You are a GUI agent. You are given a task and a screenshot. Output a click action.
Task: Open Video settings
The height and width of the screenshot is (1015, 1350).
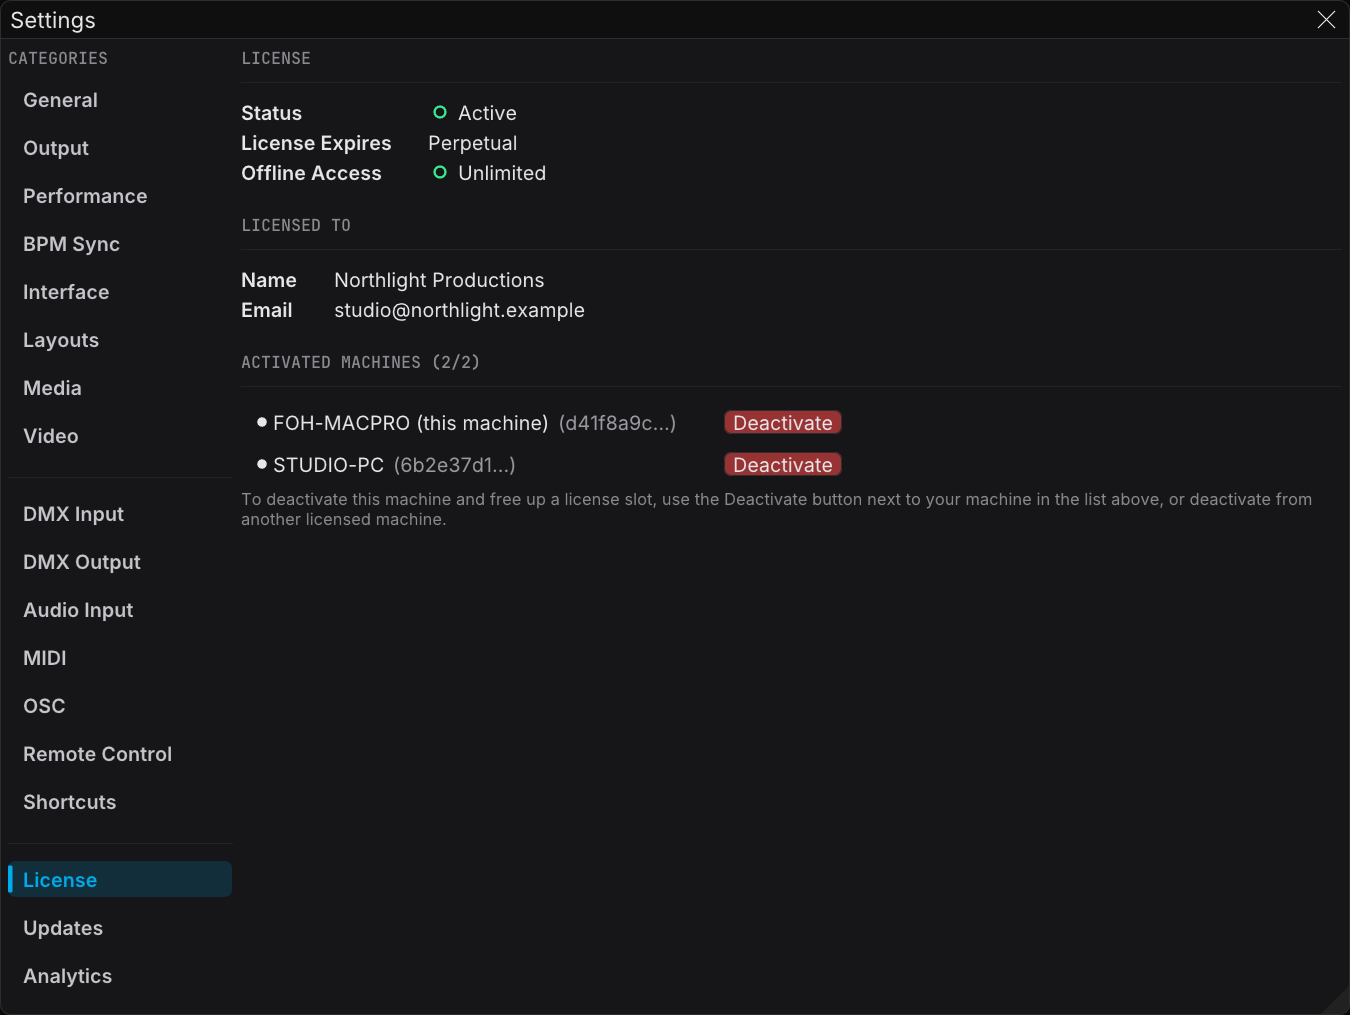120,436
